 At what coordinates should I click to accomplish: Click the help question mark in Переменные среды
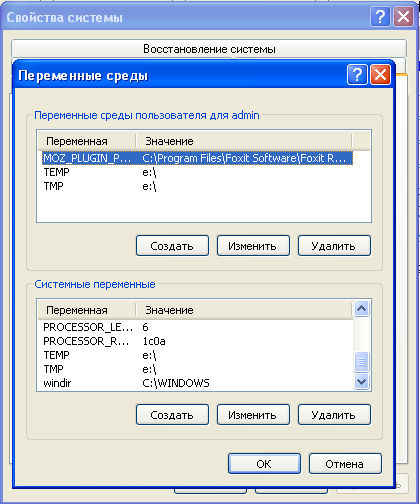click(x=357, y=75)
